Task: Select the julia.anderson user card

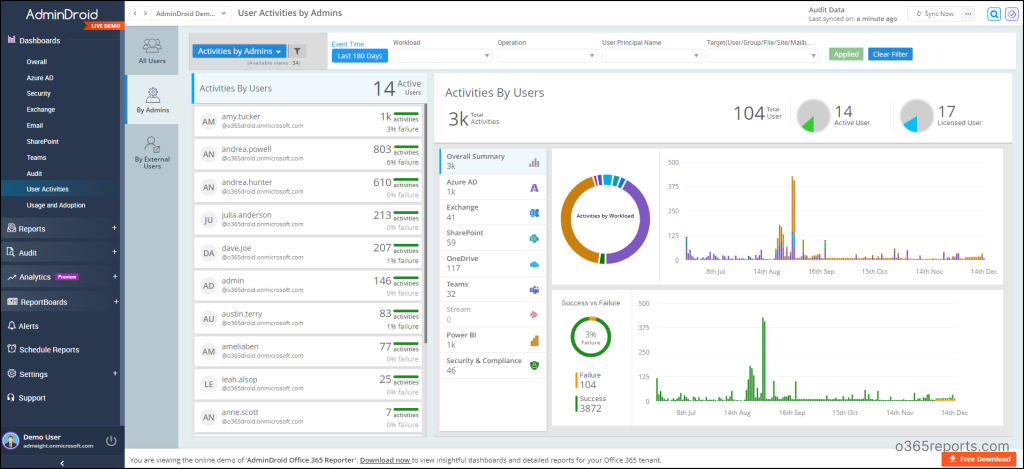Action: [x=309, y=220]
